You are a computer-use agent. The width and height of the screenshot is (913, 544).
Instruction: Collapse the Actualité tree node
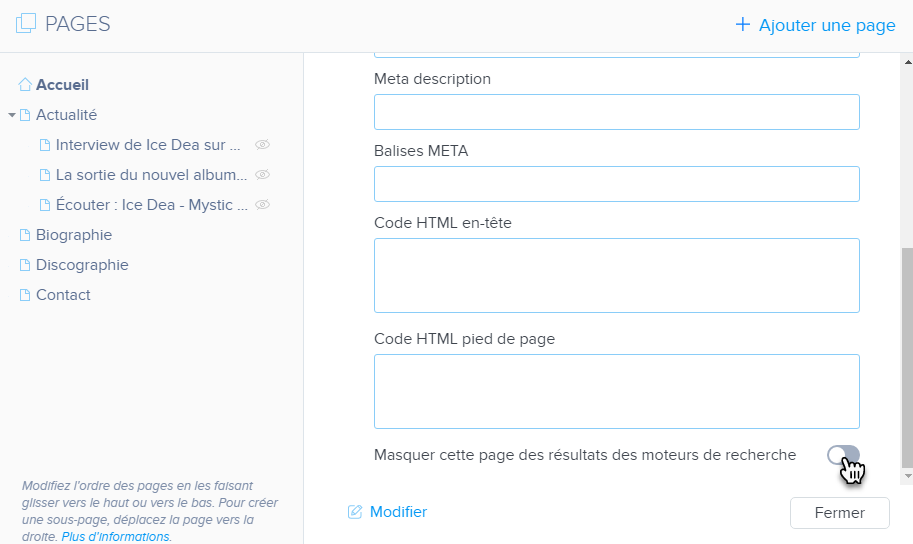[11, 115]
